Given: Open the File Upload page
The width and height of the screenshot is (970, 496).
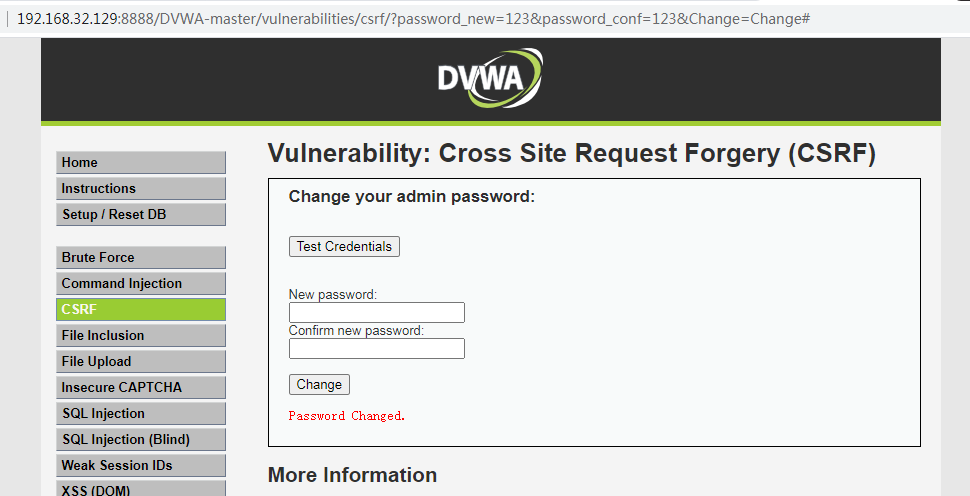Looking at the screenshot, I should (141, 361).
